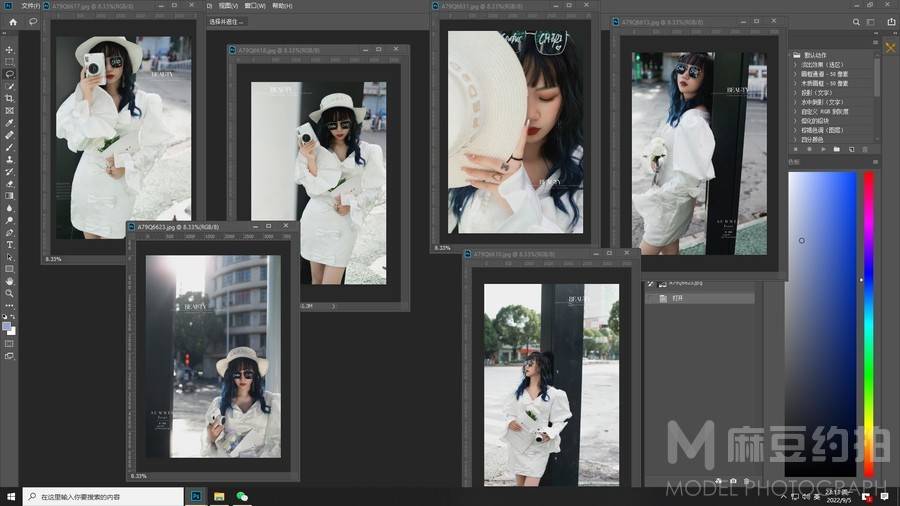Collapse the 默认动作 actions folder
Screen dimensions: 900x506
[x=796, y=55]
